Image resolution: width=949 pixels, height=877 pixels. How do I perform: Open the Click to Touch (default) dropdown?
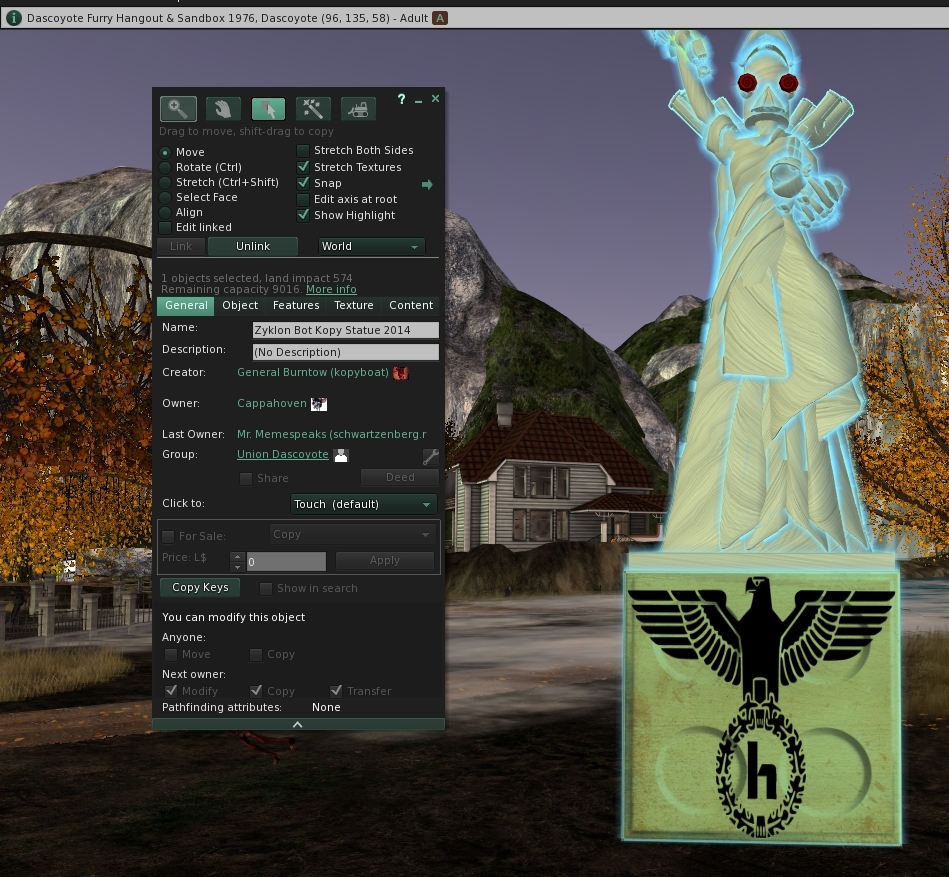364,504
